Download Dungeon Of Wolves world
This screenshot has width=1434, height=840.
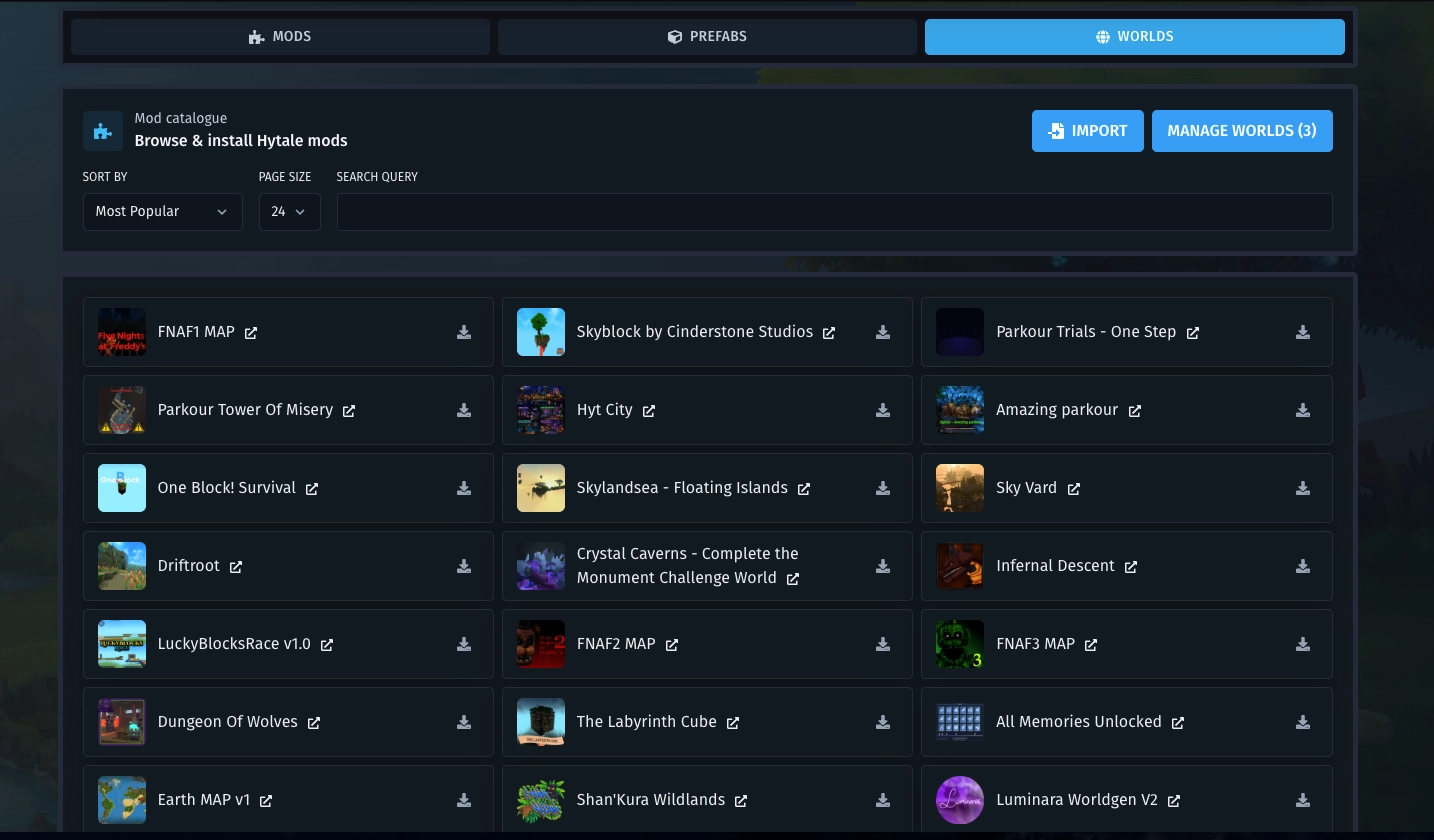(464, 722)
